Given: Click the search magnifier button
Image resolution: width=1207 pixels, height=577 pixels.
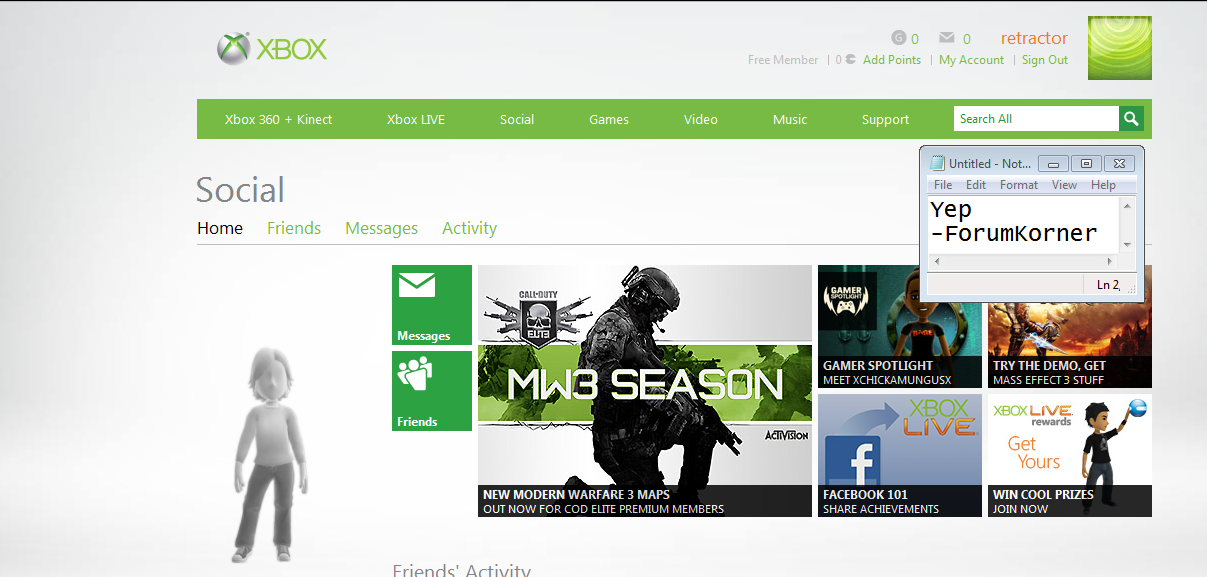Looking at the screenshot, I should point(1131,119).
